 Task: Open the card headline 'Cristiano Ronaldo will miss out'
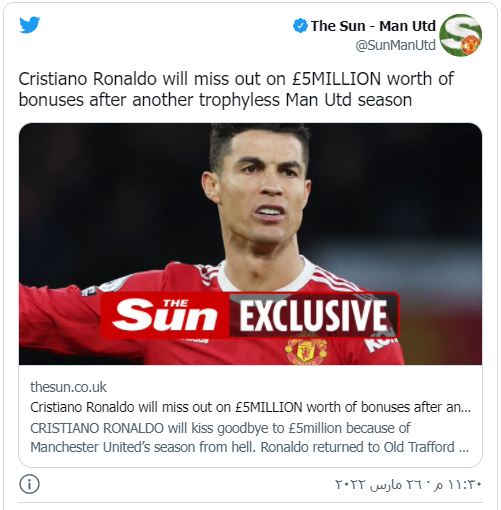click(x=250, y=407)
